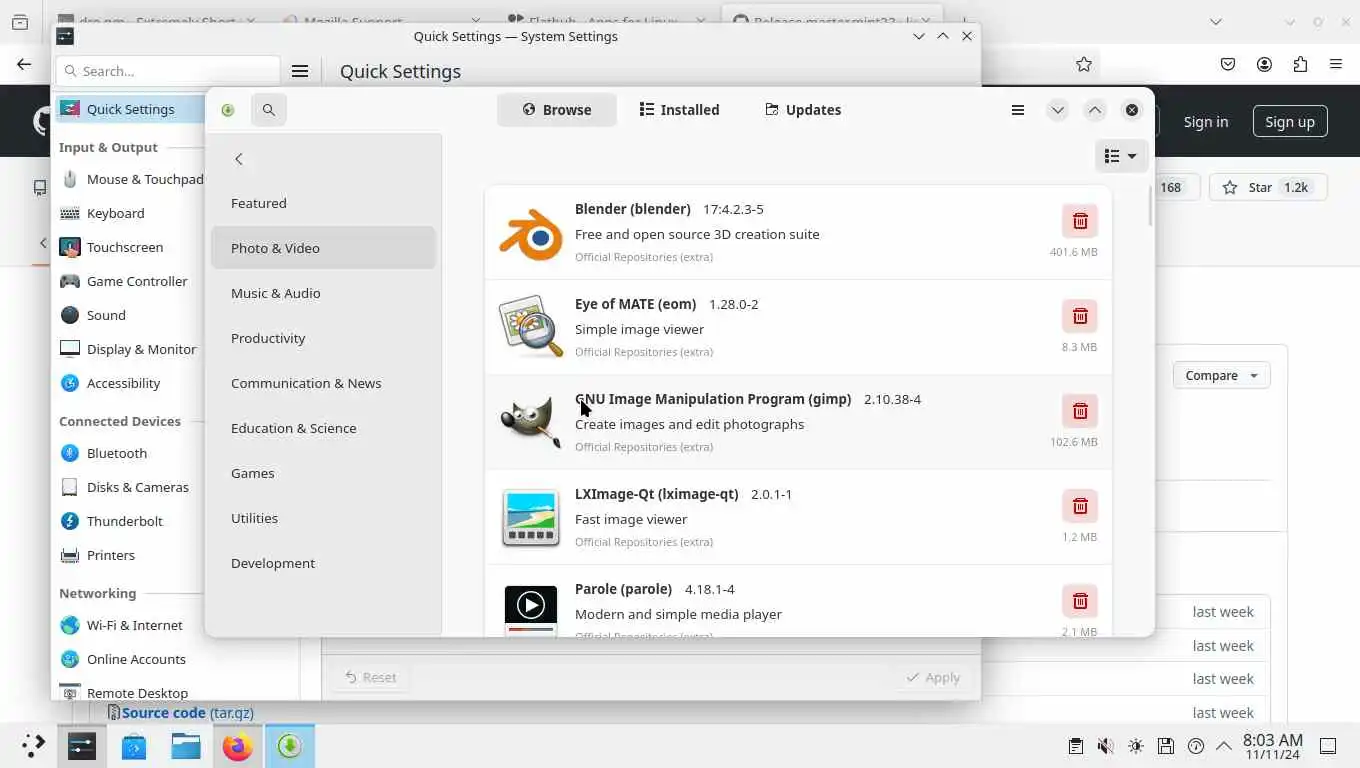Select the Development category

pos(323,563)
